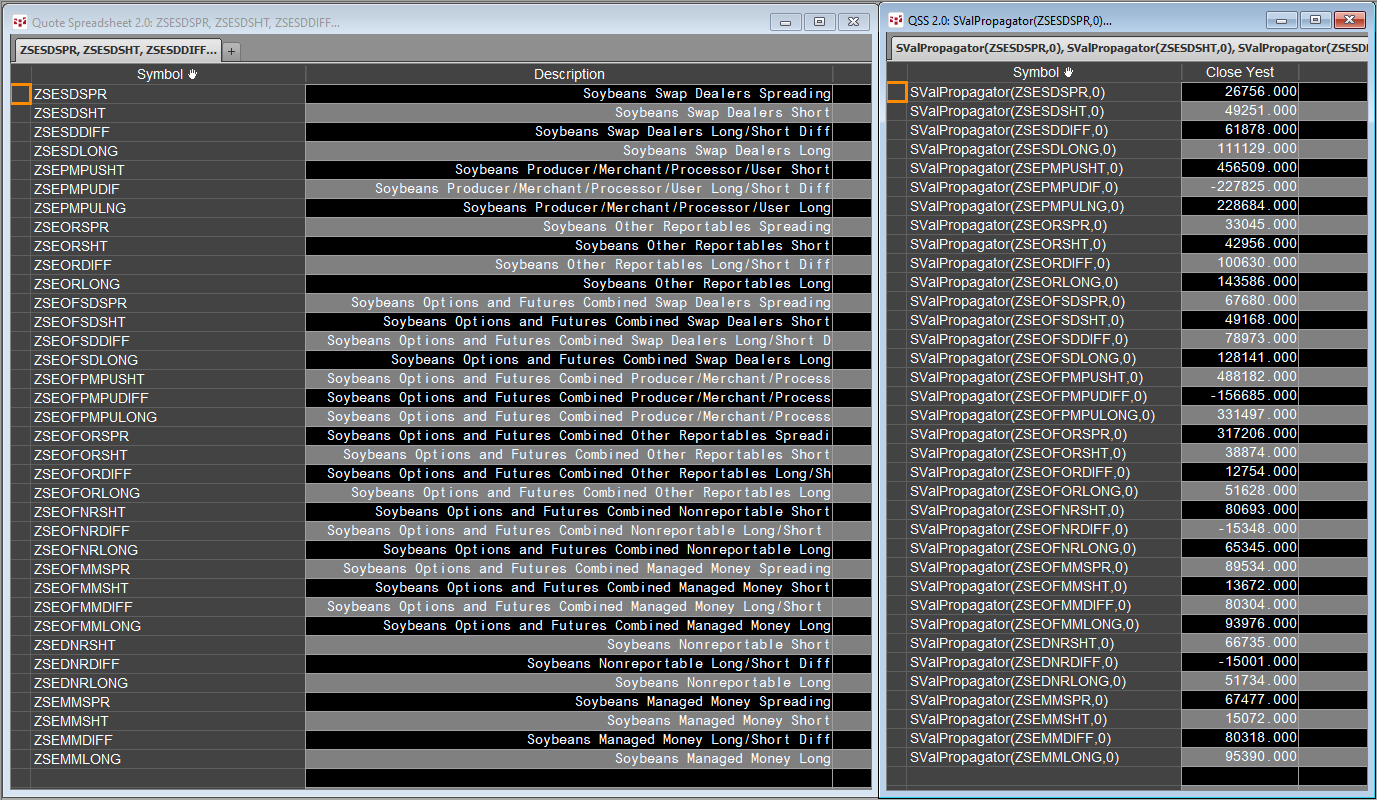Click Symbol column header in QSS window
Screen dimensions: 1377x800
(x=1043, y=72)
